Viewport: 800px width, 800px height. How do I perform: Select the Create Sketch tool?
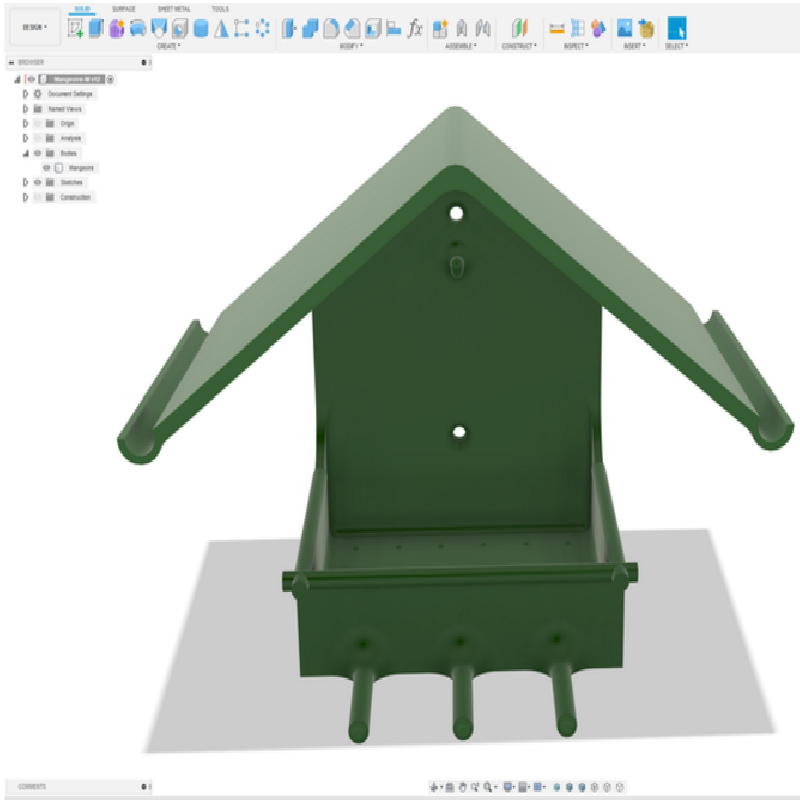[76, 28]
